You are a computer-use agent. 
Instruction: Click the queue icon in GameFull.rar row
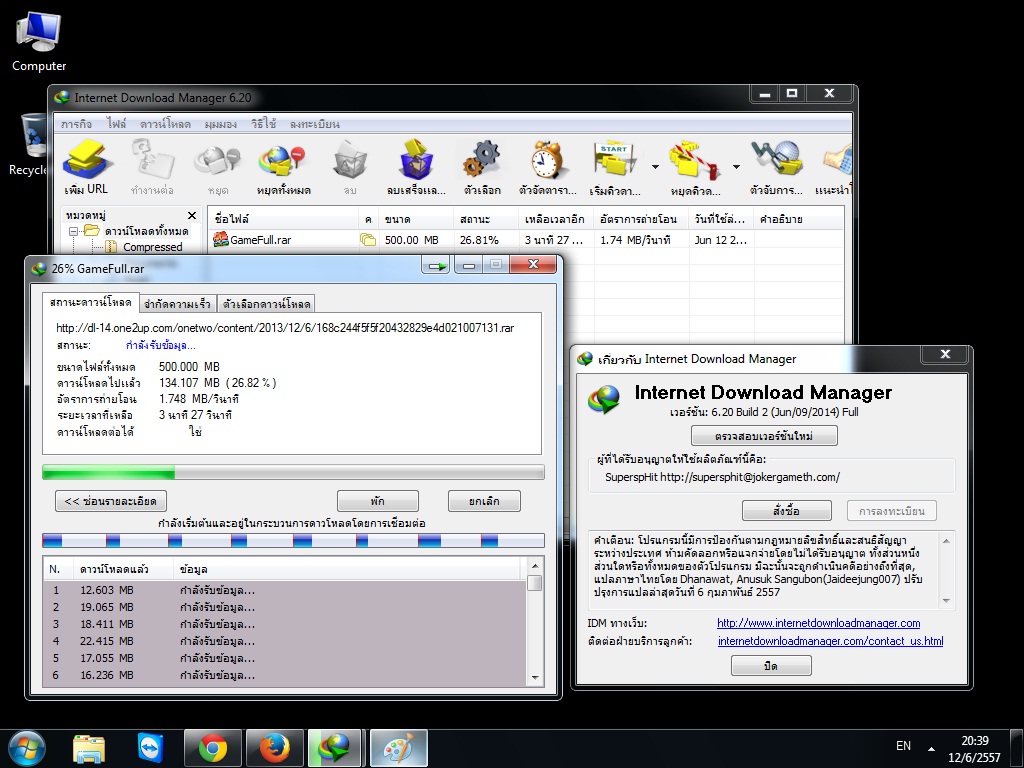(x=368, y=240)
